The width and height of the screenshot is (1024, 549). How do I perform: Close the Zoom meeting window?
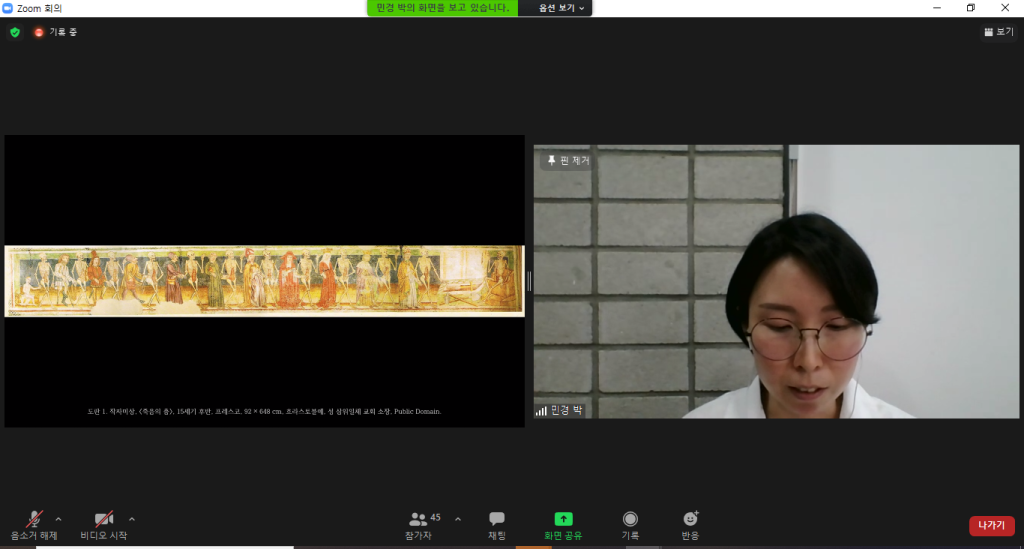(x=1005, y=8)
